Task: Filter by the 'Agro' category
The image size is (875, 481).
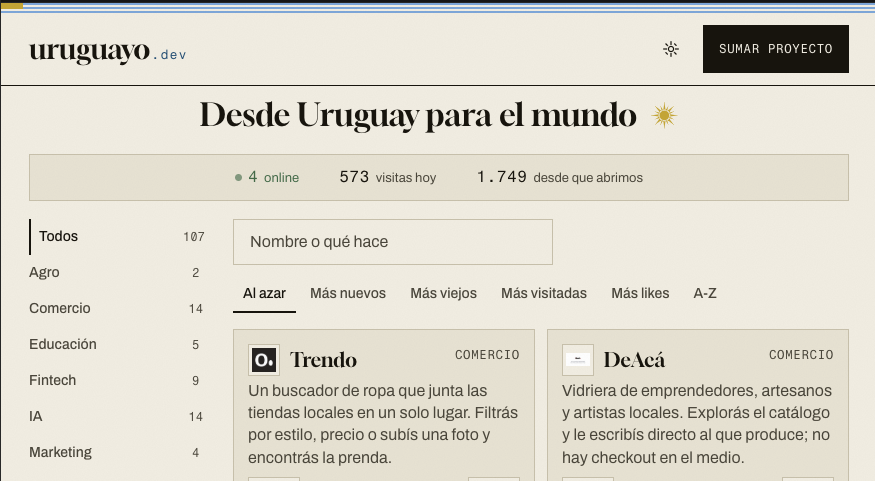Action: tap(118, 272)
